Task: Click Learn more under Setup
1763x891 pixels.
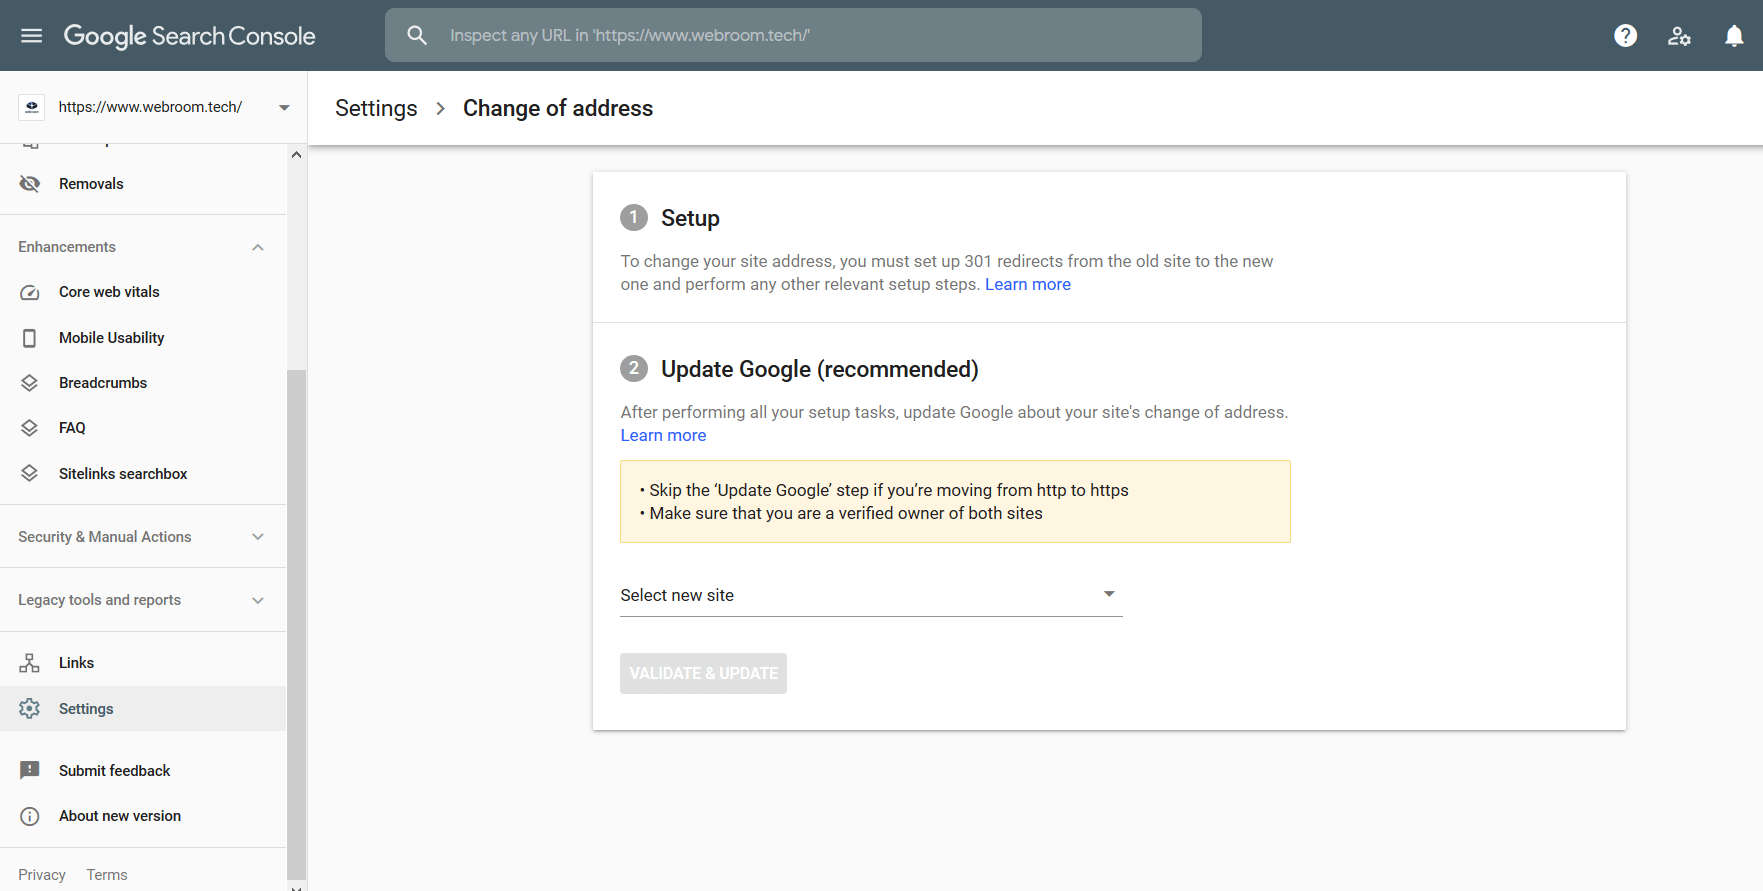Action: coord(1028,284)
